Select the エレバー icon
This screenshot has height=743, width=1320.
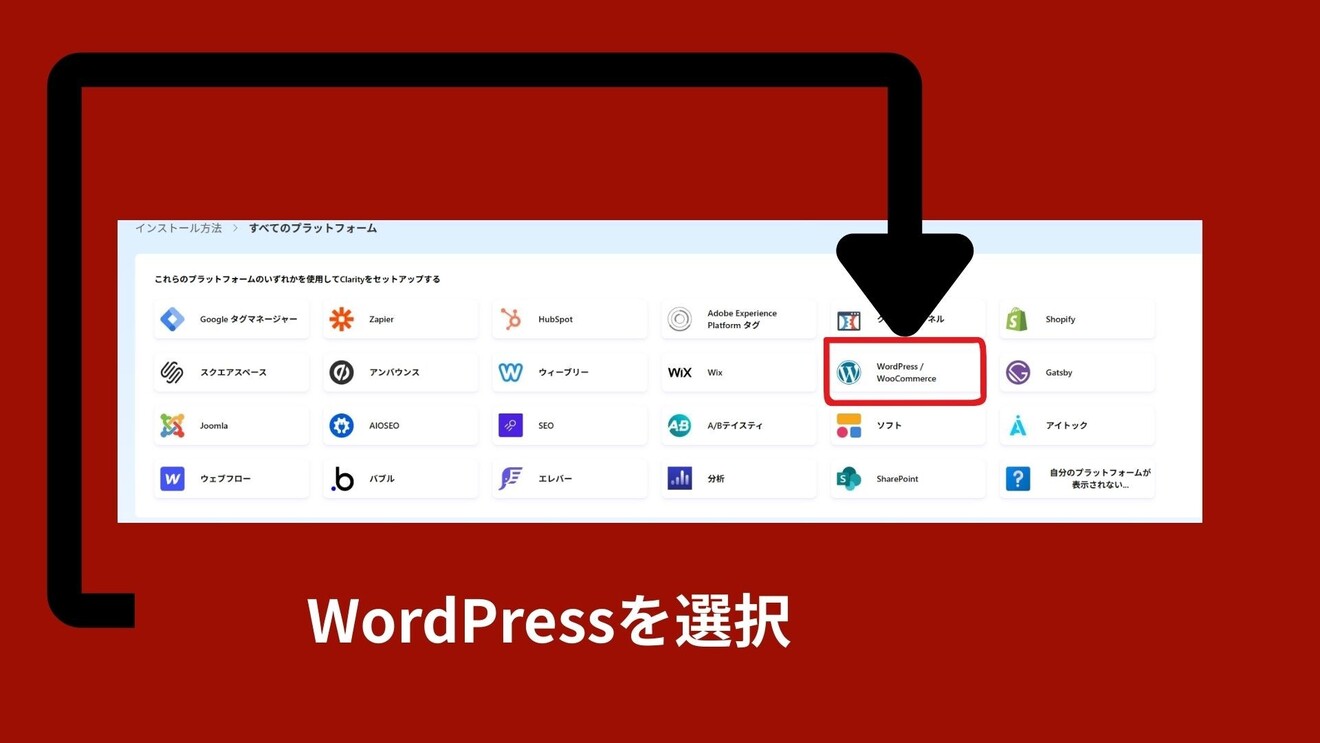(x=511, y=478)
